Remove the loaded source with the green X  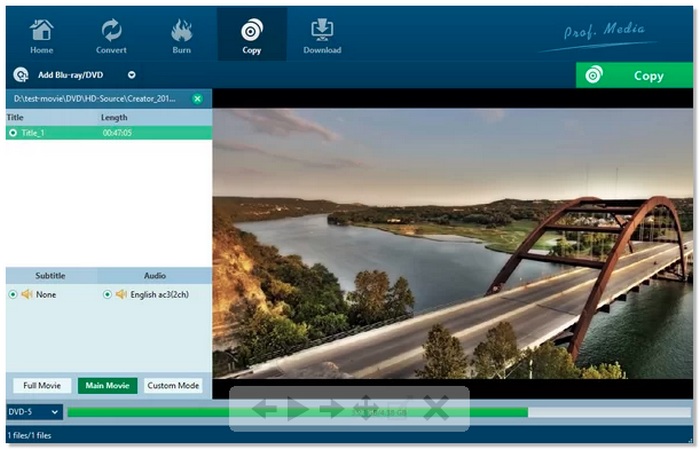(x=197, y=99)
